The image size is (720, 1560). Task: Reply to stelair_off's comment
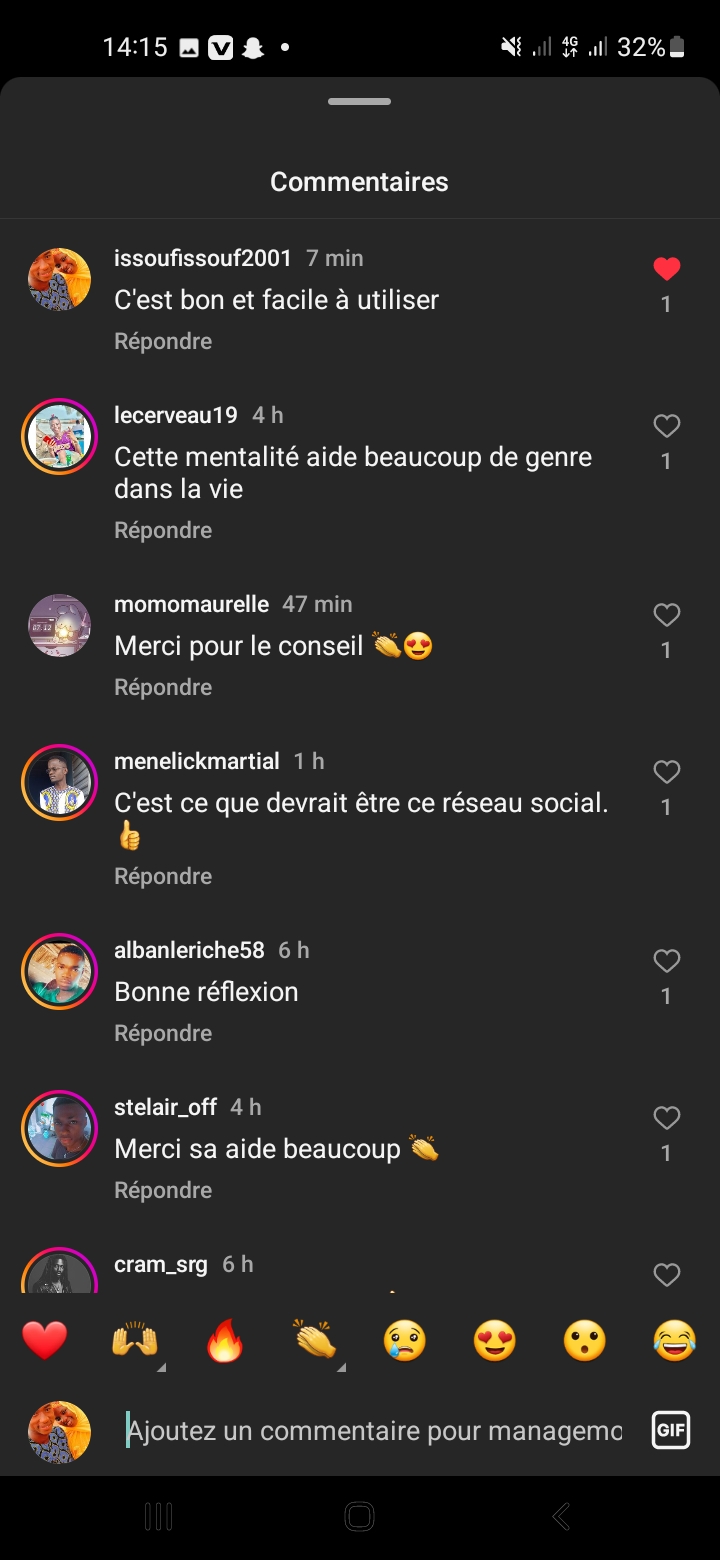pyautogui.click(x=163, y=1190)
